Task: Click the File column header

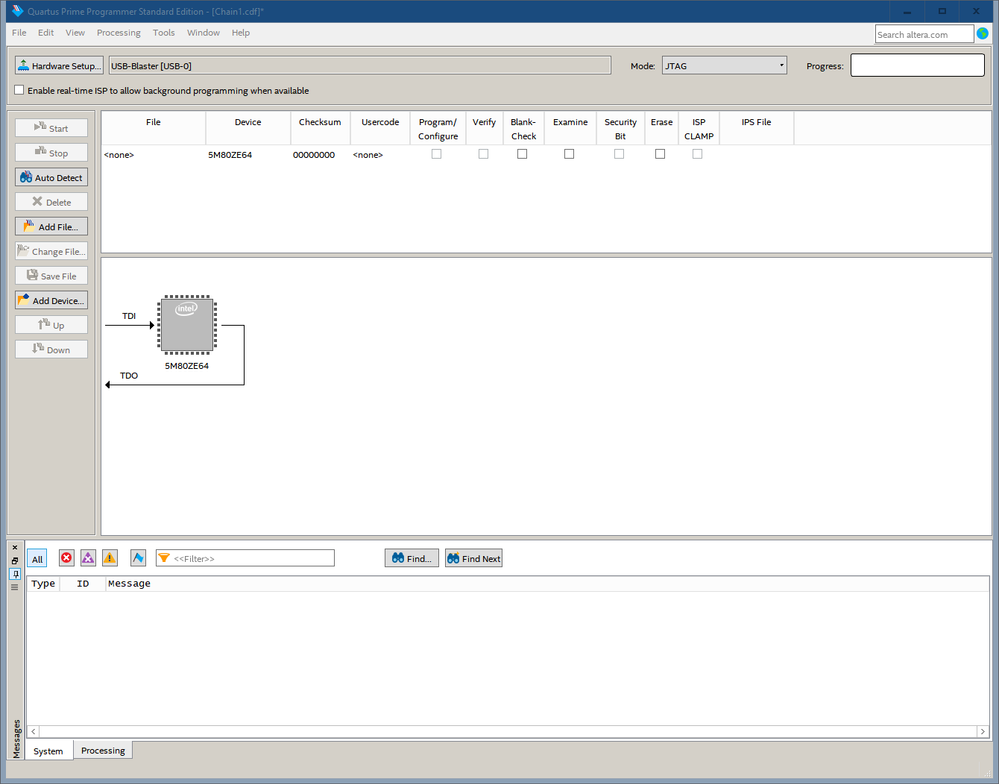Action: coord(154,128)
